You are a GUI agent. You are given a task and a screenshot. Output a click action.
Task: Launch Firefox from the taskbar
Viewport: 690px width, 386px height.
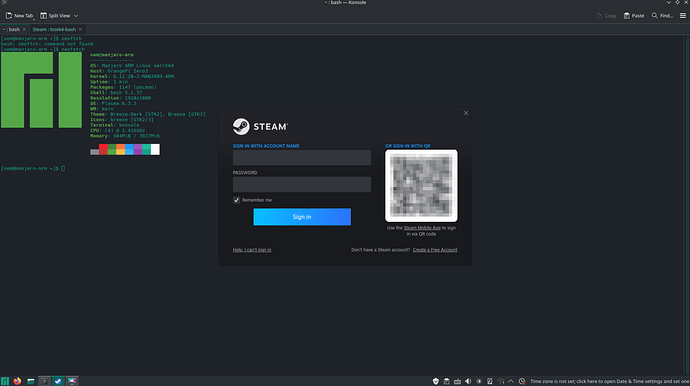tap(17, 381)
